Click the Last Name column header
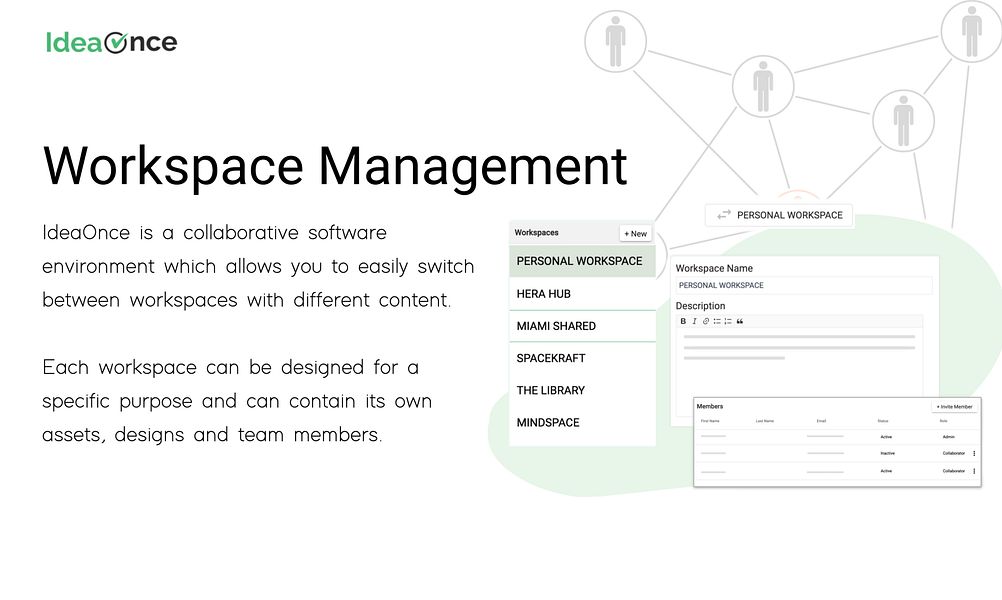This screenshot has height=600, width=1002. point(765,421)
